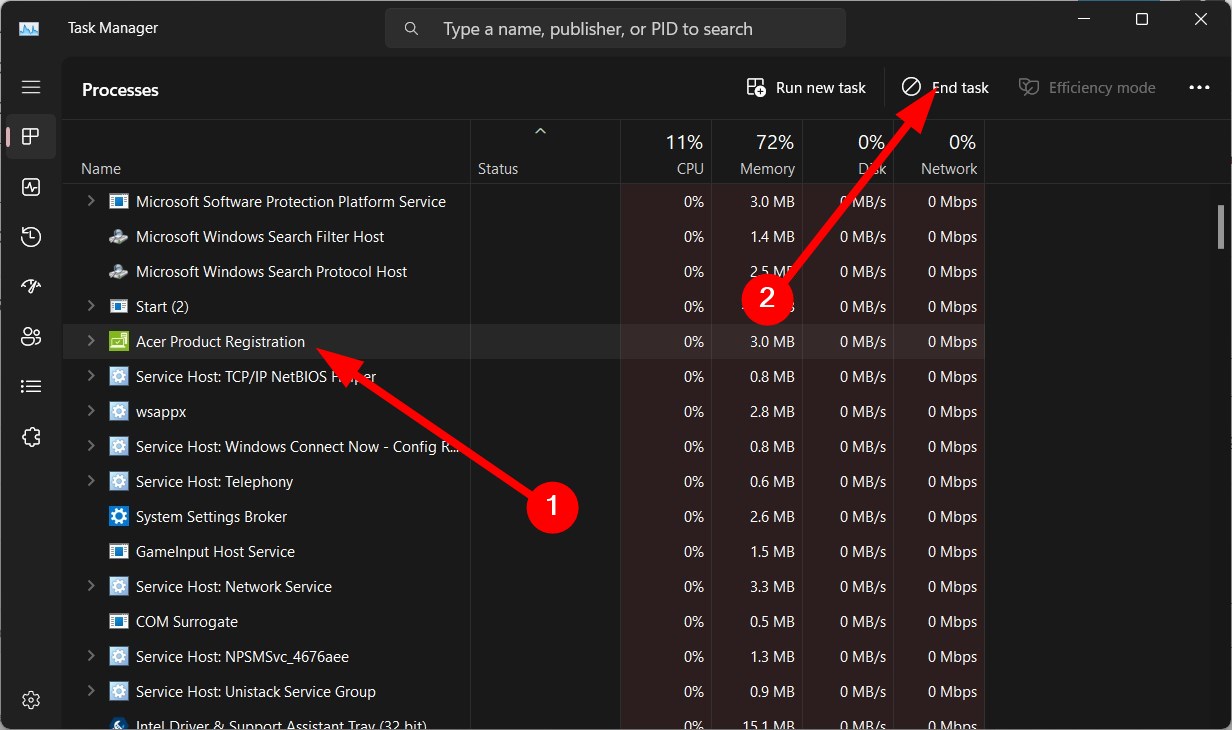Click the Acer Product Registration icon

(119, 342)
